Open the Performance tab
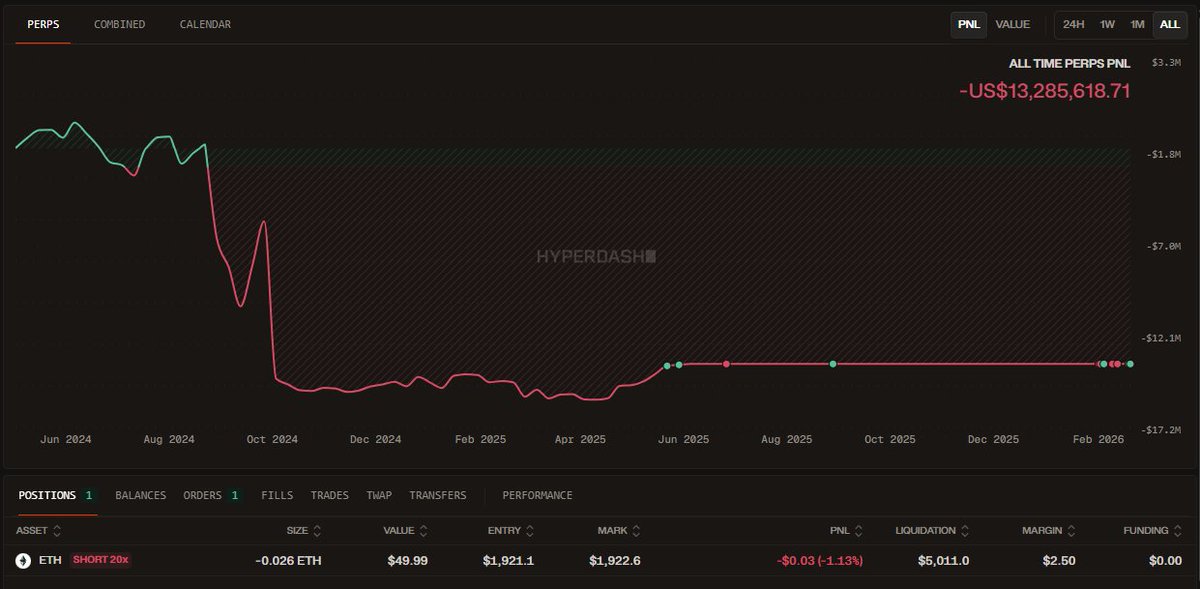This screenshot has height=589, width=1200. click(537, 495)
